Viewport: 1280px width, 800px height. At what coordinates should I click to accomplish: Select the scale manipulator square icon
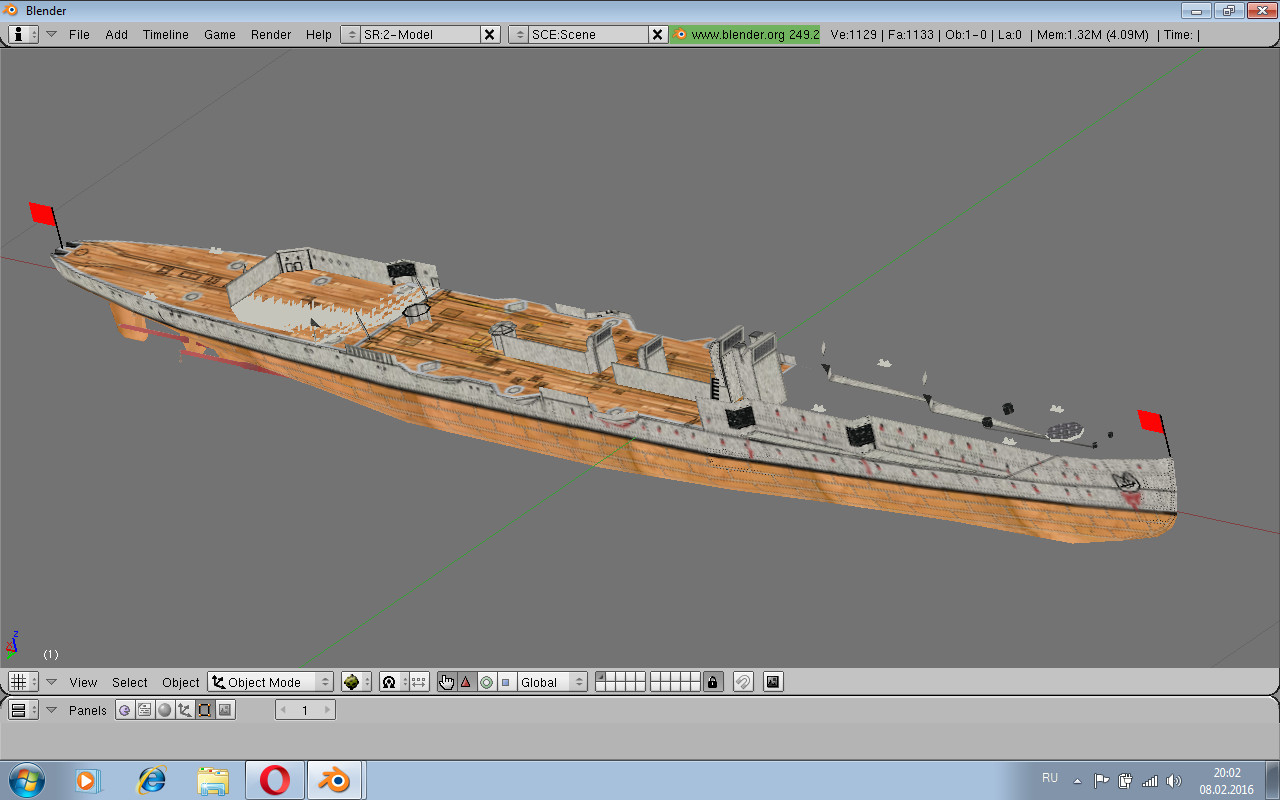[x=505, y=682]
